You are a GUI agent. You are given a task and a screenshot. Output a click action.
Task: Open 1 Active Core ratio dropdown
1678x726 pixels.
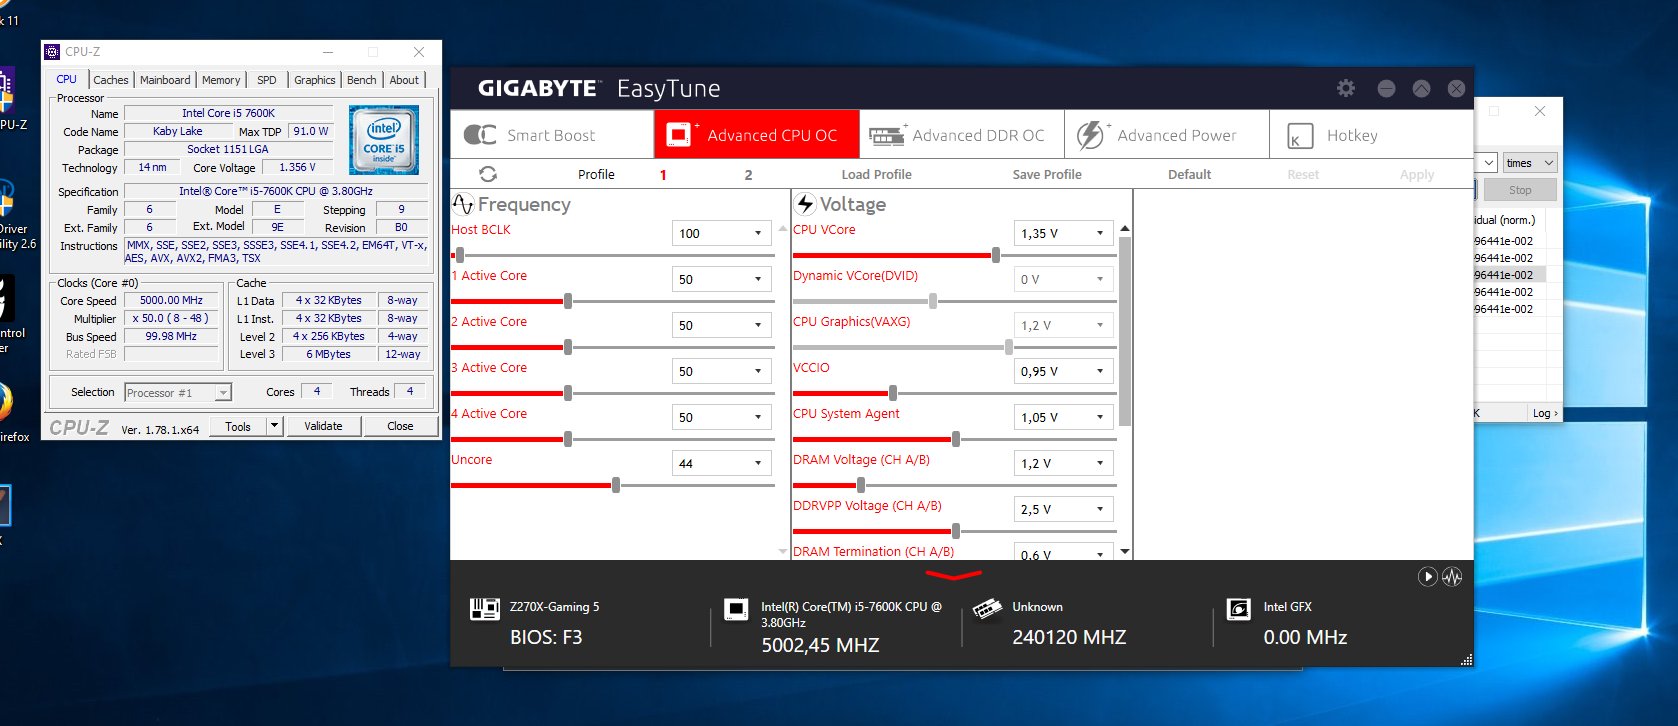758,279
